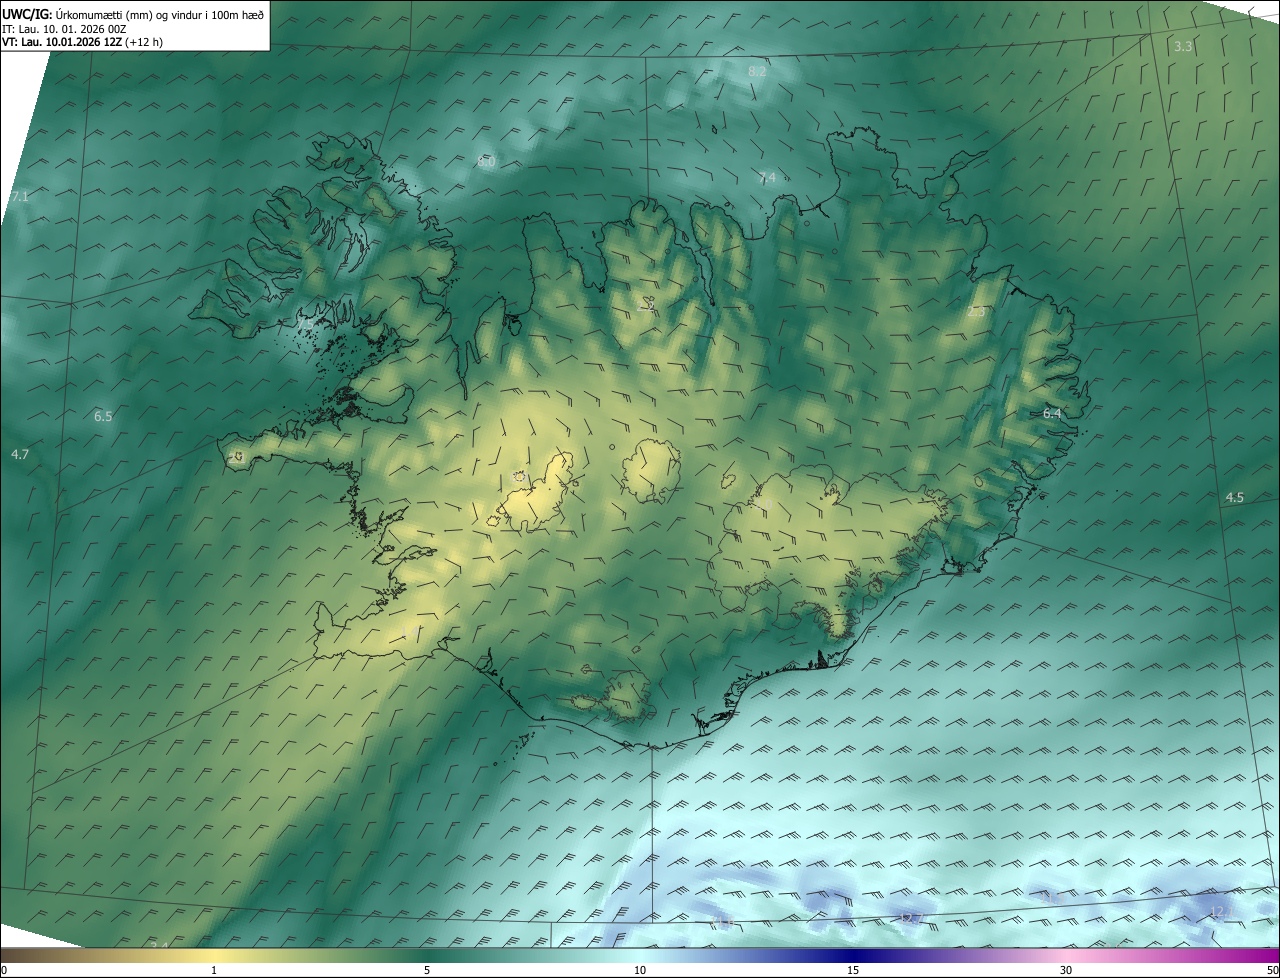The image size is (1280, 978).
Task: Click the 50 tick label on color scale
Action: pos(1272,970)
